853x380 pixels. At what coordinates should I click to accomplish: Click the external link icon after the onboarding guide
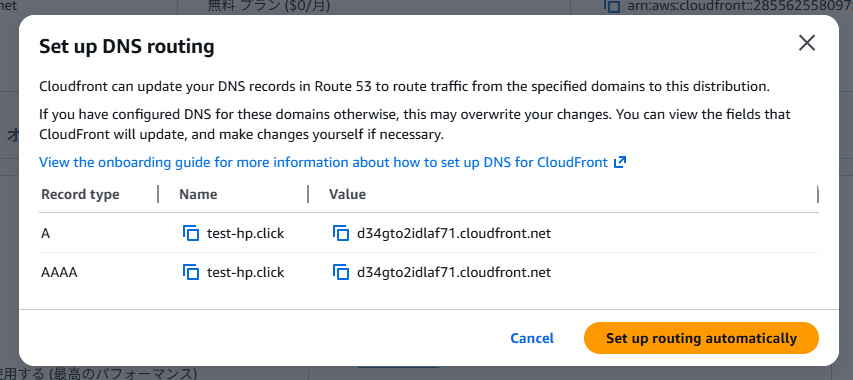coord(620,162)
